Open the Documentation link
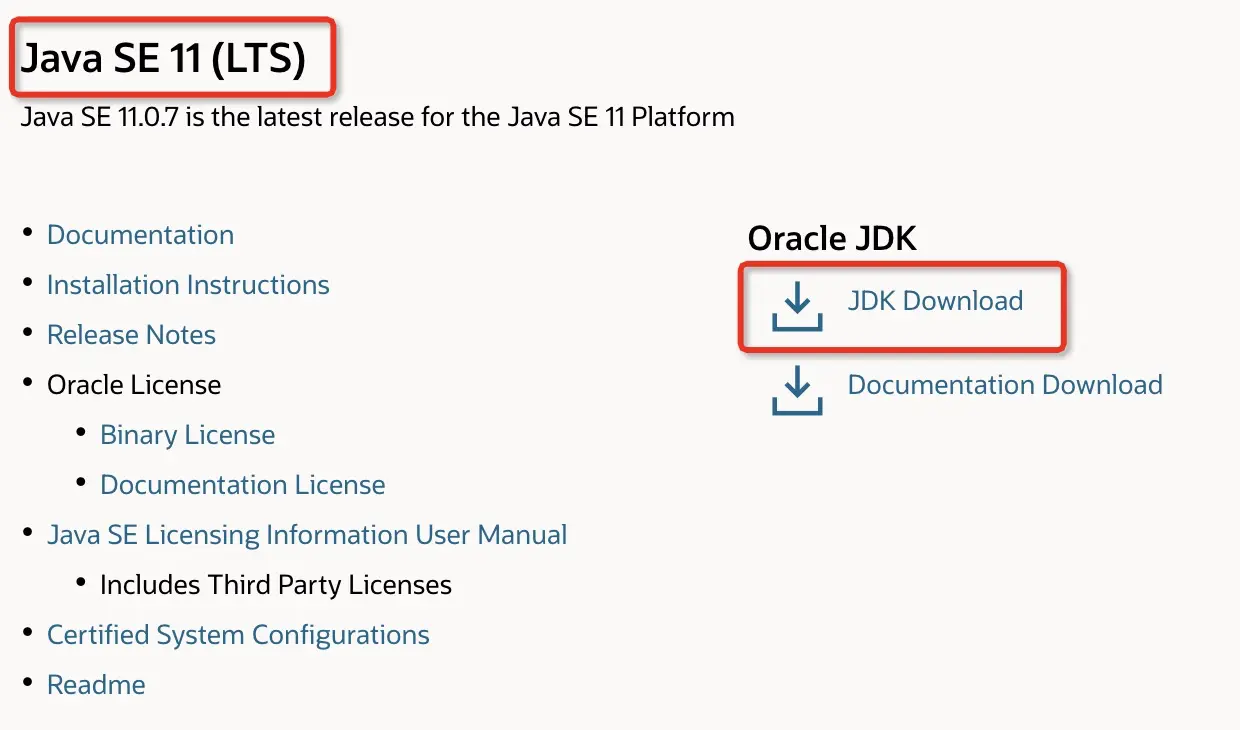 (140, 235)
